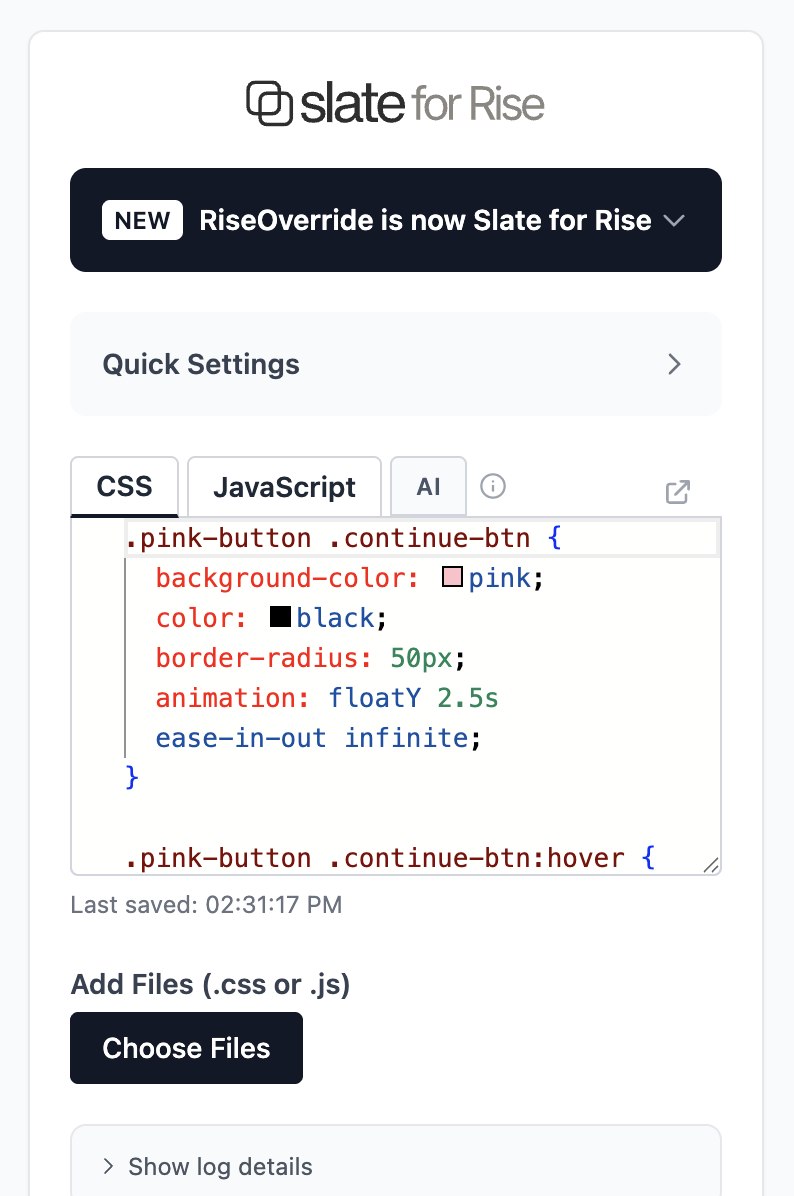Click the overlapping-squares icon in the Slate logo

click(263, 101)
